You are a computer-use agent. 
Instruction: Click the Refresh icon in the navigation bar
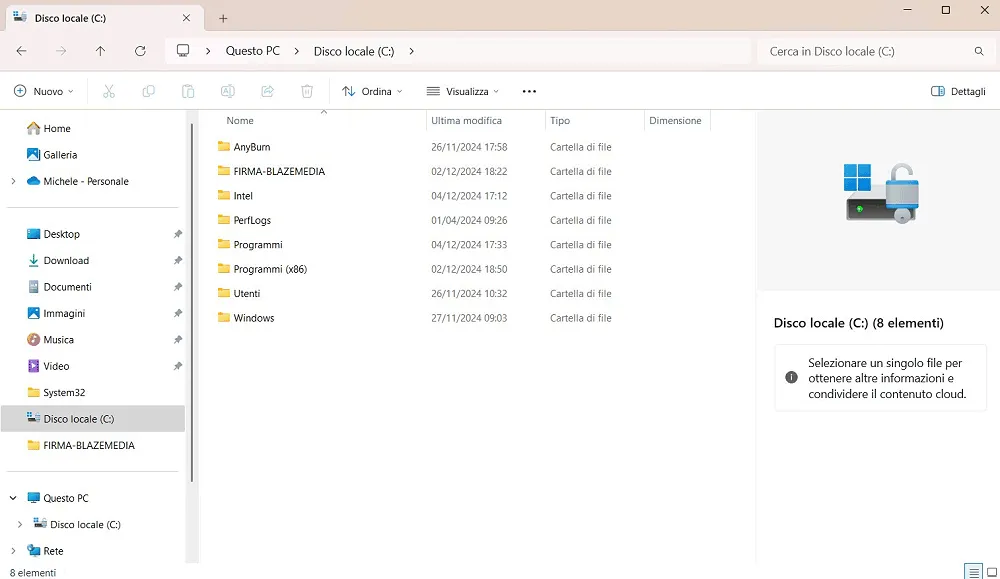140,51
